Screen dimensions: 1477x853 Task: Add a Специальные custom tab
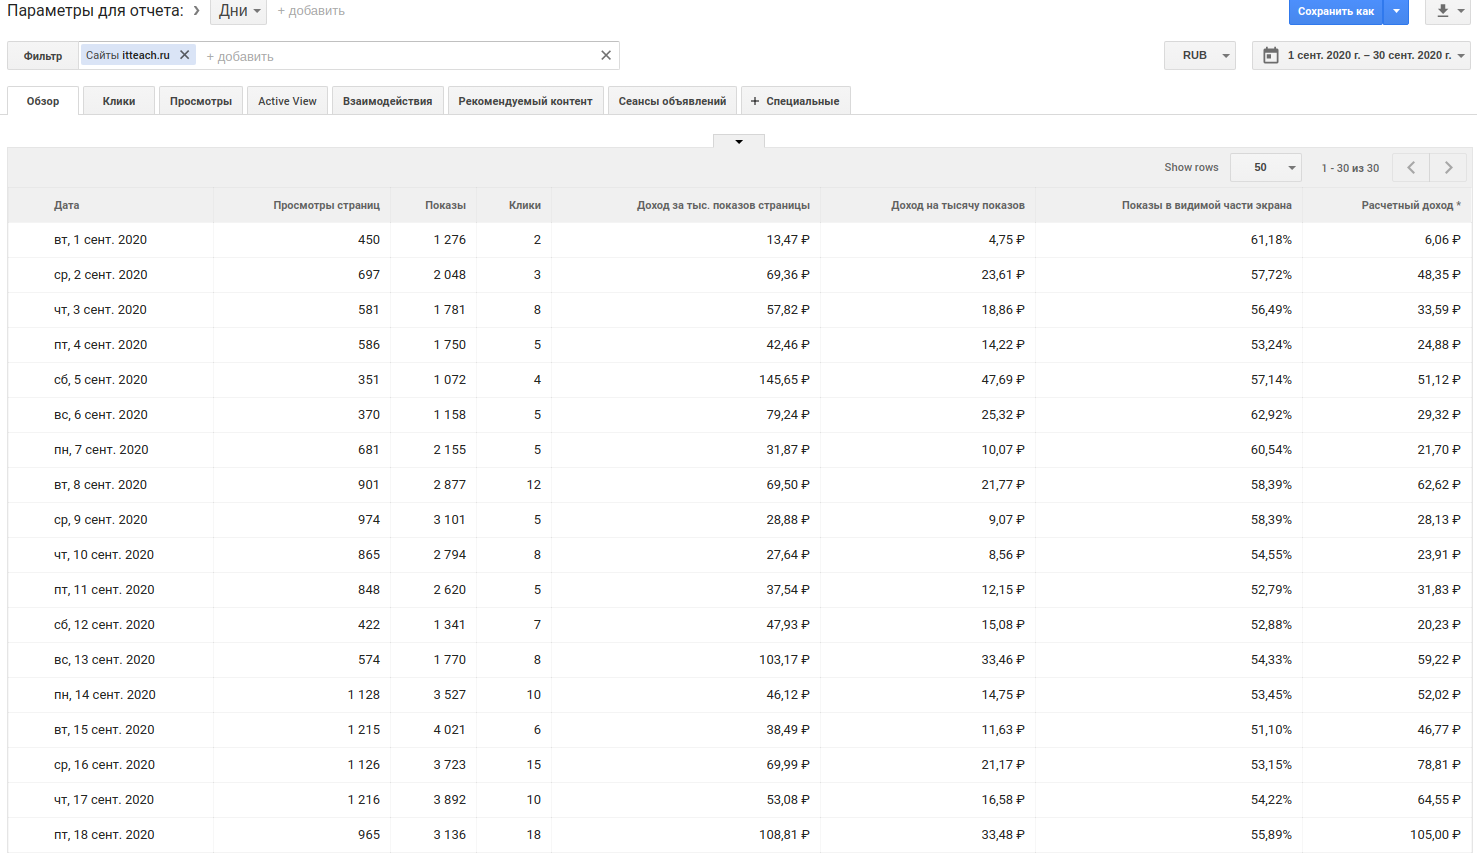coord(795,101)
